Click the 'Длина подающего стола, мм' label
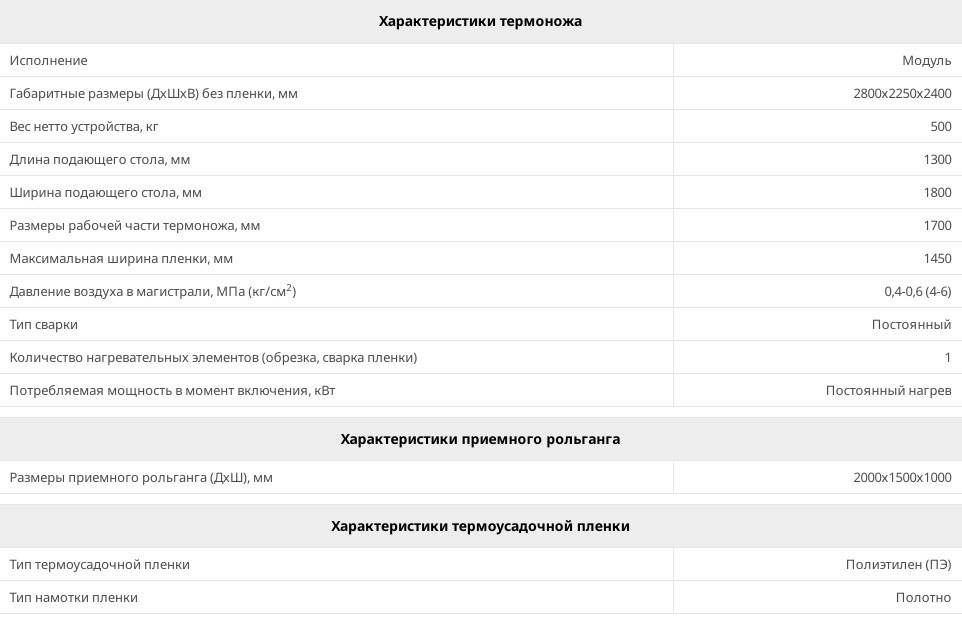The width and height of the screenshot is (962, 623). (x=100, y=160)
